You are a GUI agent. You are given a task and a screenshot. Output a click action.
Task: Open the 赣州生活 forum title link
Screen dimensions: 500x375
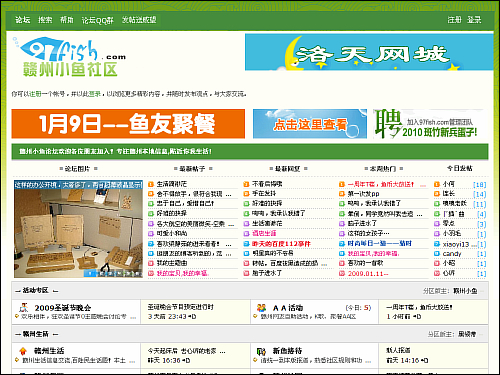pos(49,351)
